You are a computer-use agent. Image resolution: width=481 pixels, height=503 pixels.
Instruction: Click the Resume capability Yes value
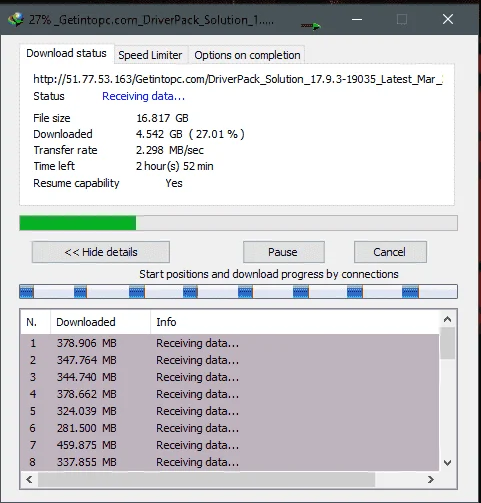174,183
